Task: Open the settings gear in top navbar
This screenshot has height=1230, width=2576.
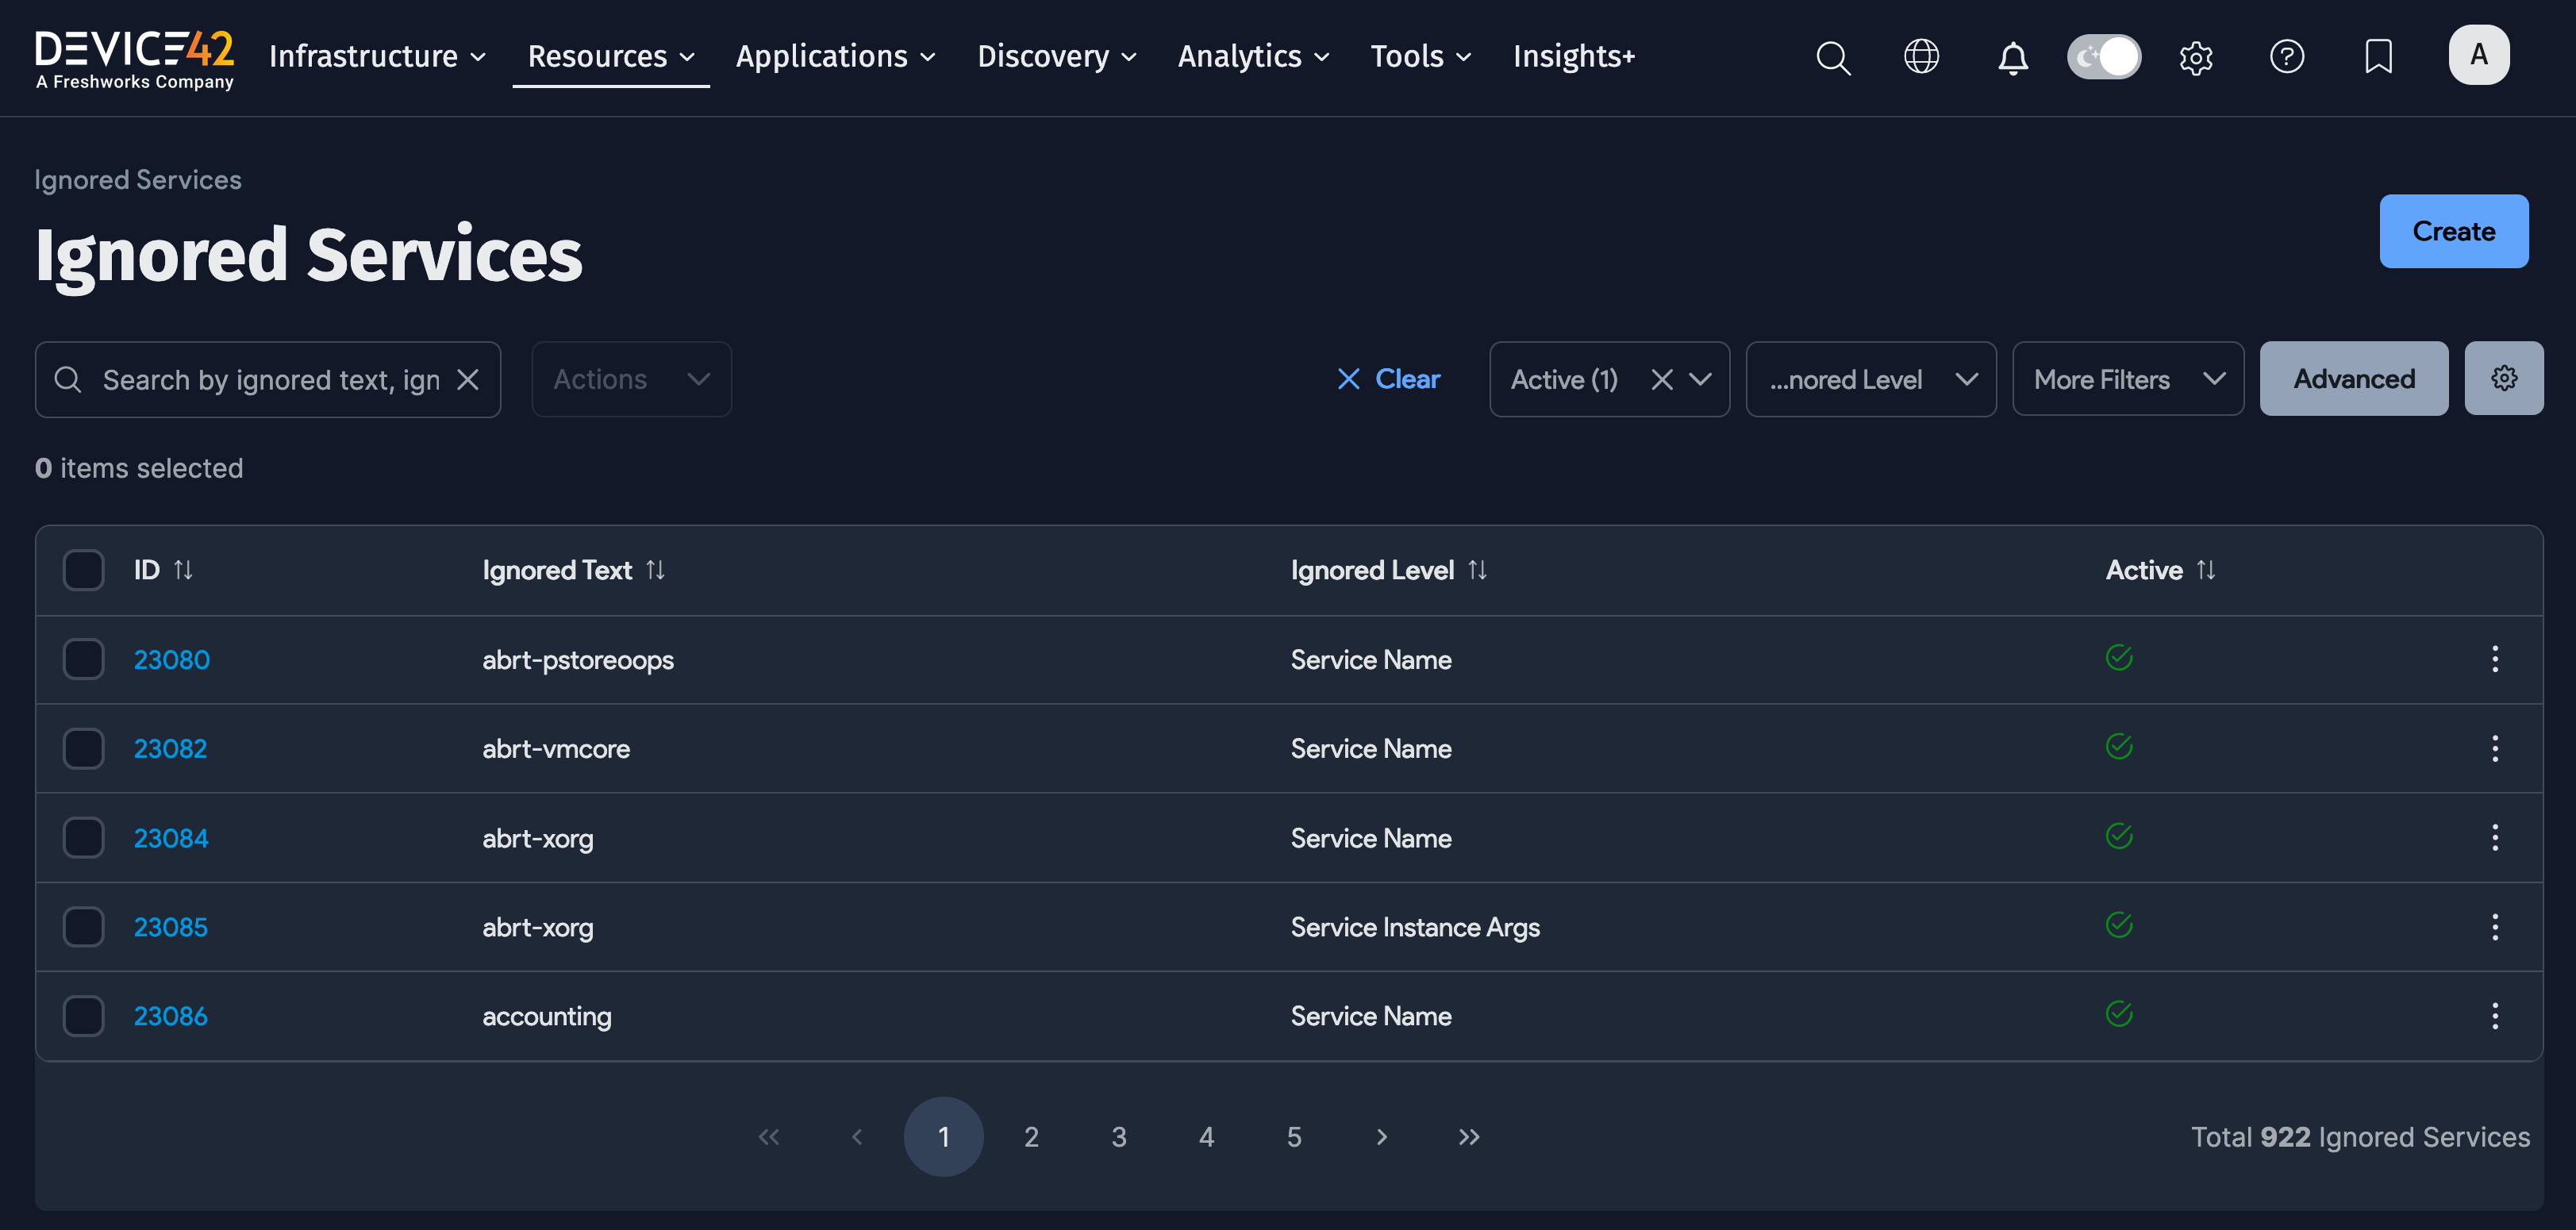Action: [x=2195, y=58]
